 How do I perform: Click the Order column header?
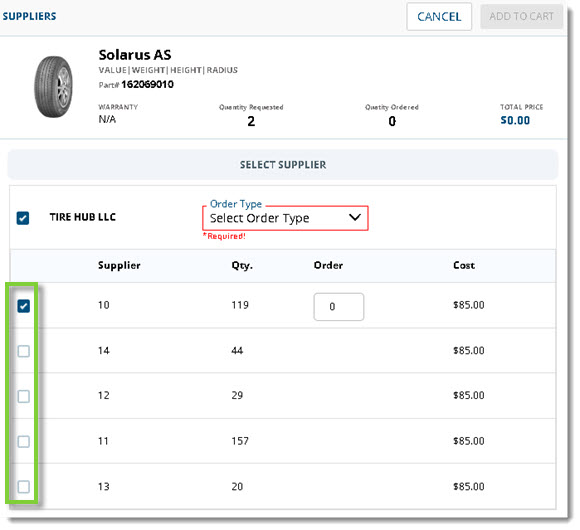coord(328,265)
